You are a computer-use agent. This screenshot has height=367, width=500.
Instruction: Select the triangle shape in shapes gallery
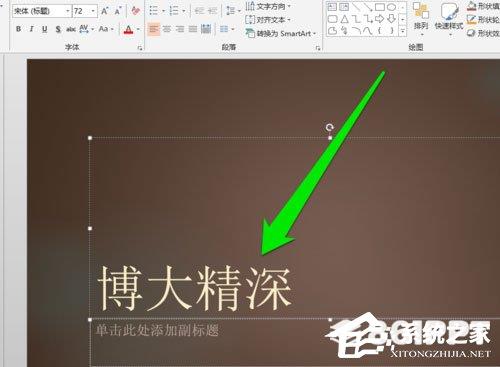(x=345, y=19)
